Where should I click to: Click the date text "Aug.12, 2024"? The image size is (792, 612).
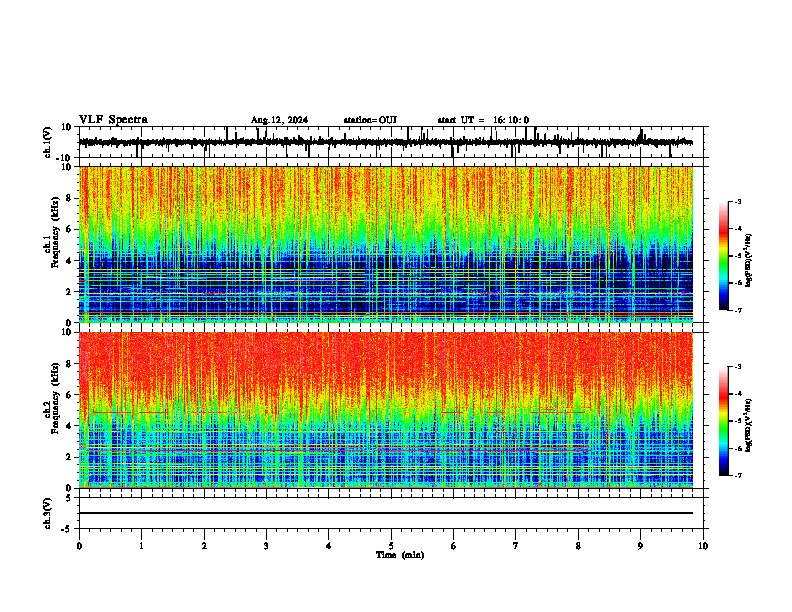[279, 120]
